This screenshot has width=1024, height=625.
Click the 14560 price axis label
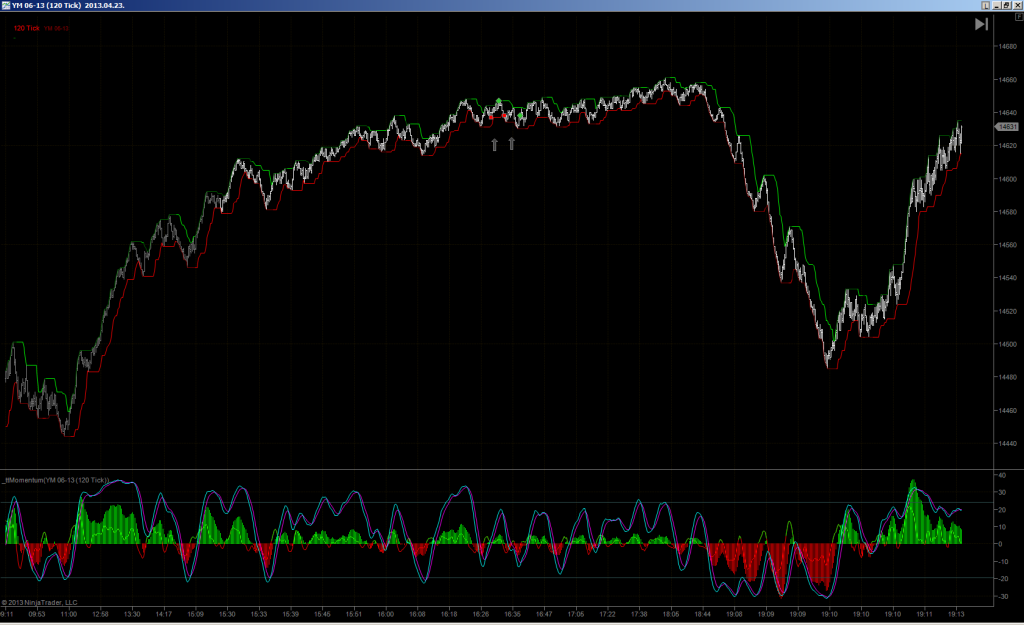[1007, 245]
